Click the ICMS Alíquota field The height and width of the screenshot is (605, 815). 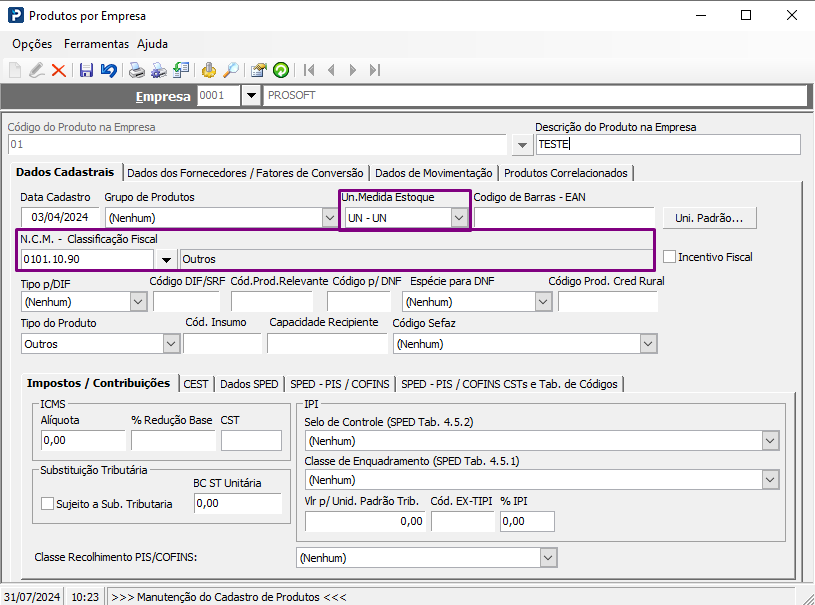pyautogui.click(x=83, y=440)
